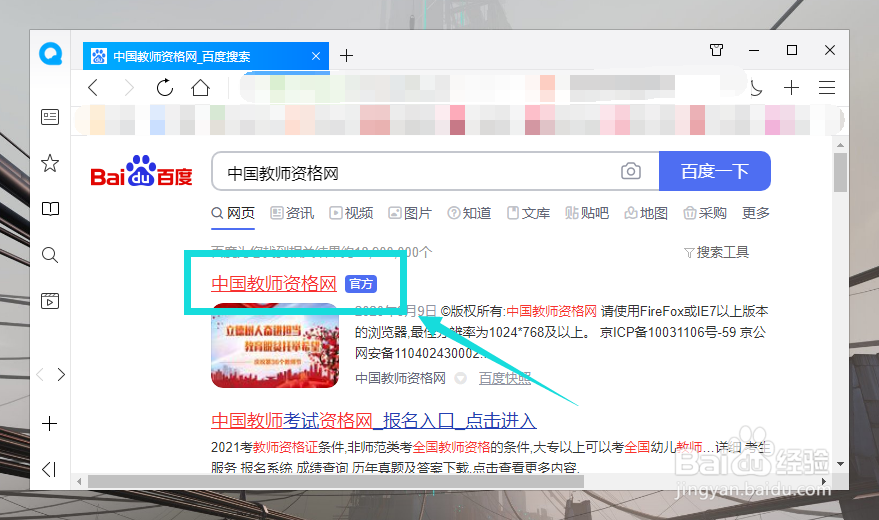Open a new tab with the plus button
The width and height of the screenshot is (879, 520).
346,55
